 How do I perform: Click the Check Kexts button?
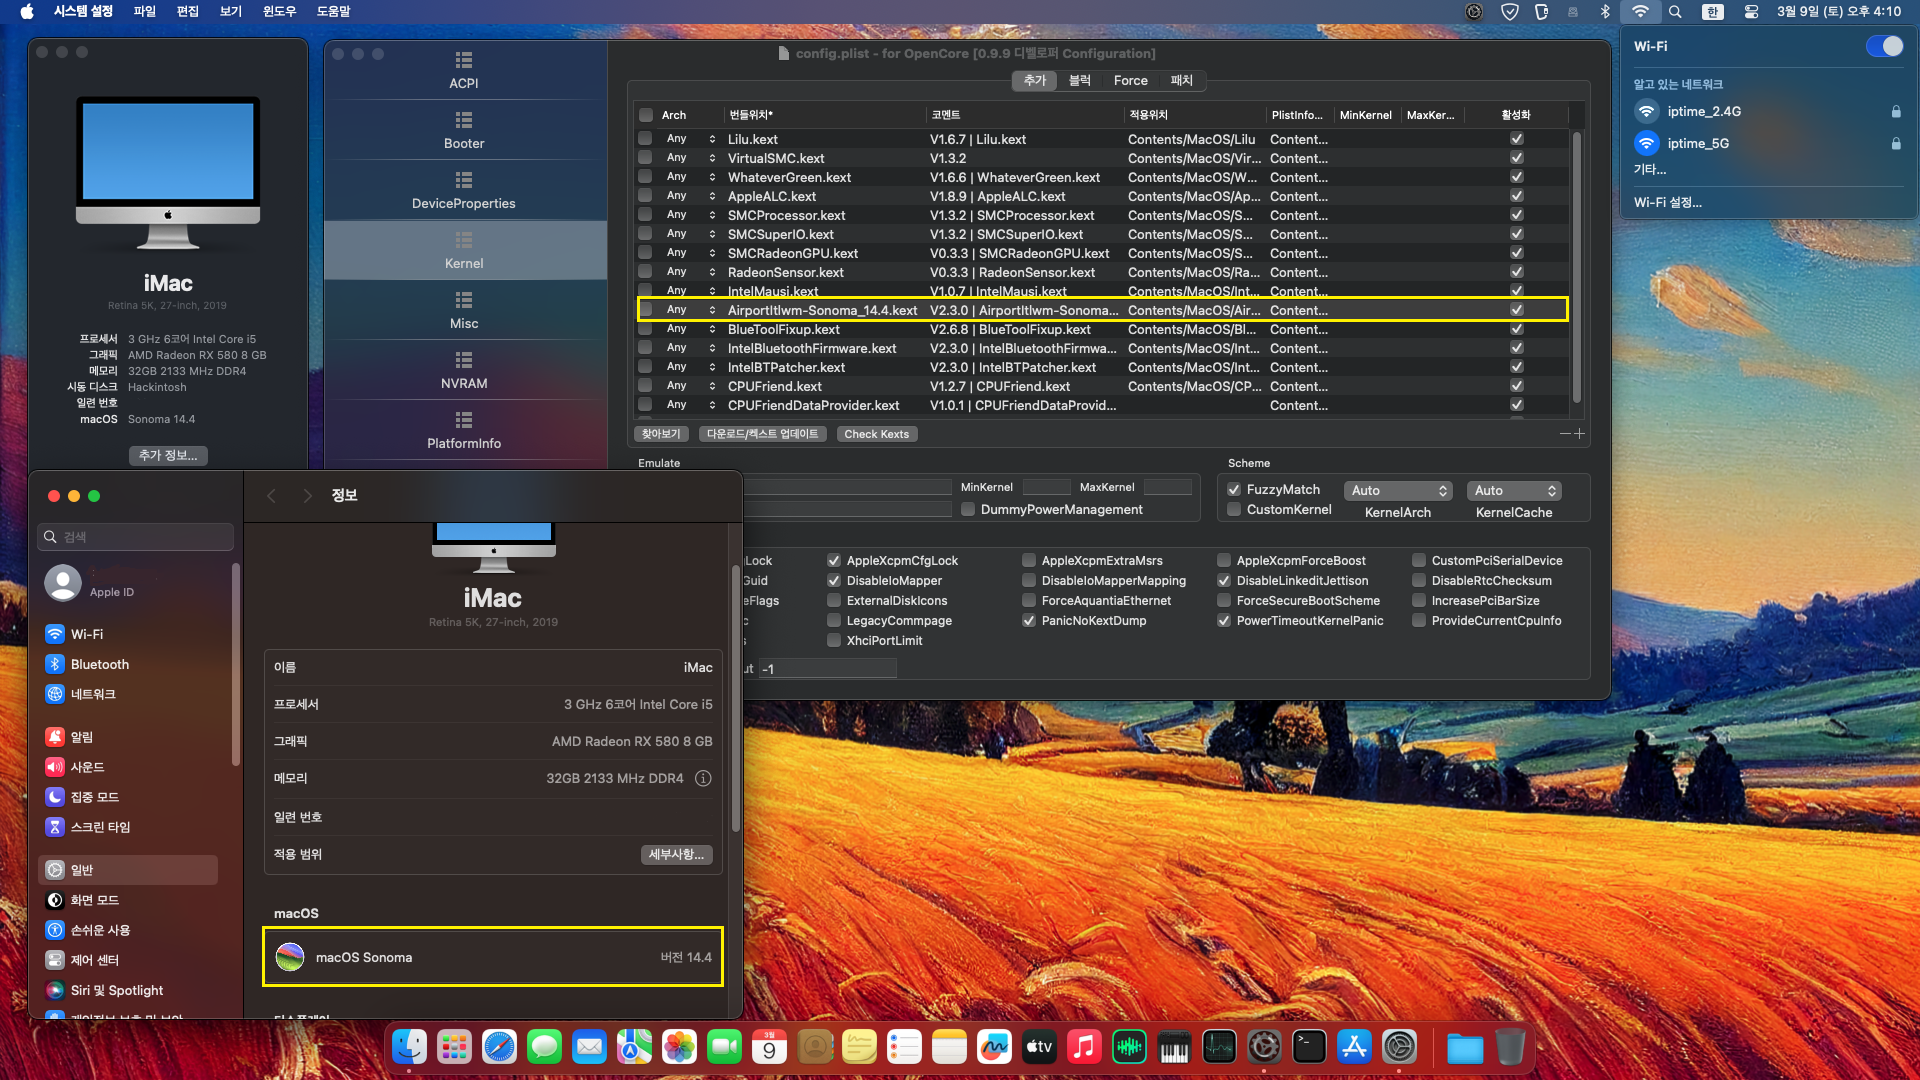(876, 434)
